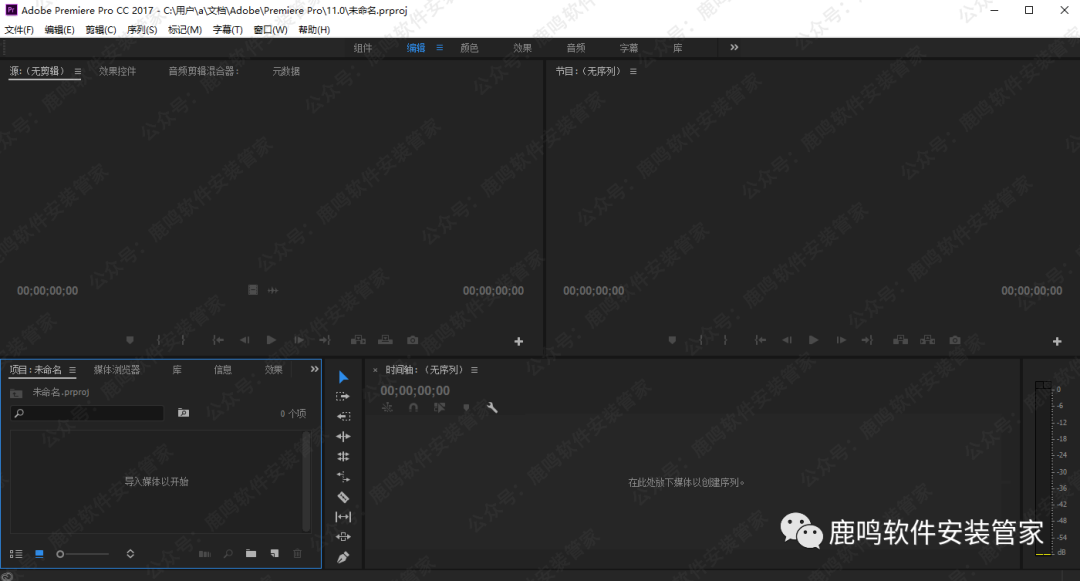This screenshot has height=581, width=1080.
Task: Open the sort icons dropdown in project panel
Action: [130, 553]
